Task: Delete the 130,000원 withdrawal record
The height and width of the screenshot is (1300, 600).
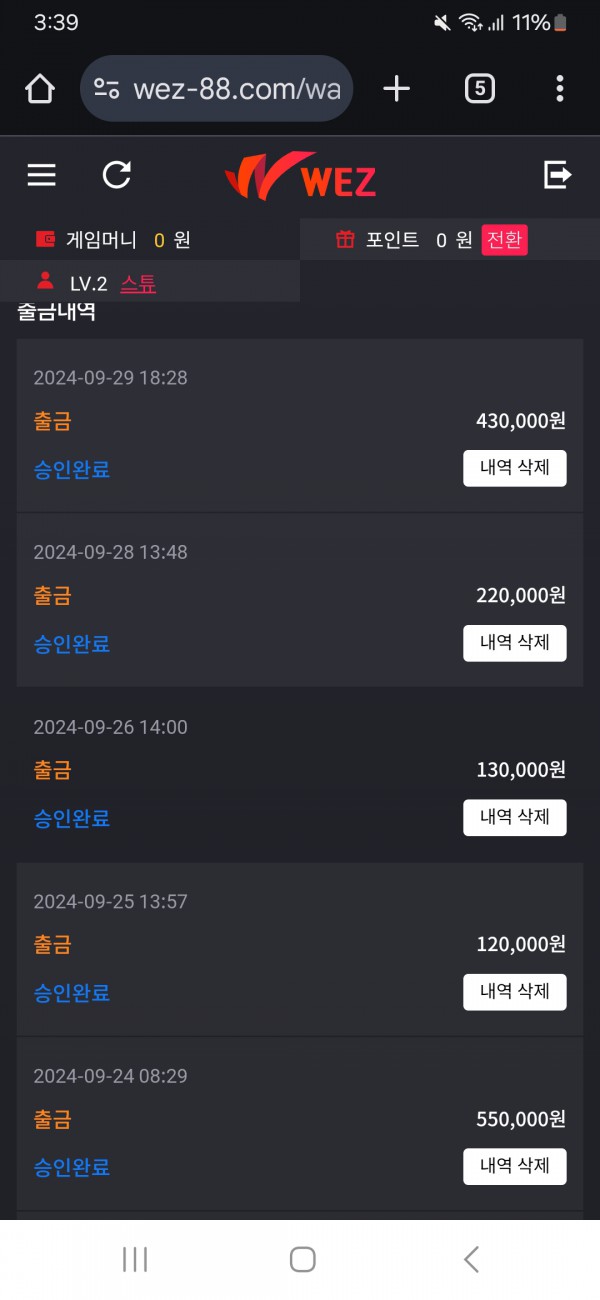Action: (x=514, y=818)
